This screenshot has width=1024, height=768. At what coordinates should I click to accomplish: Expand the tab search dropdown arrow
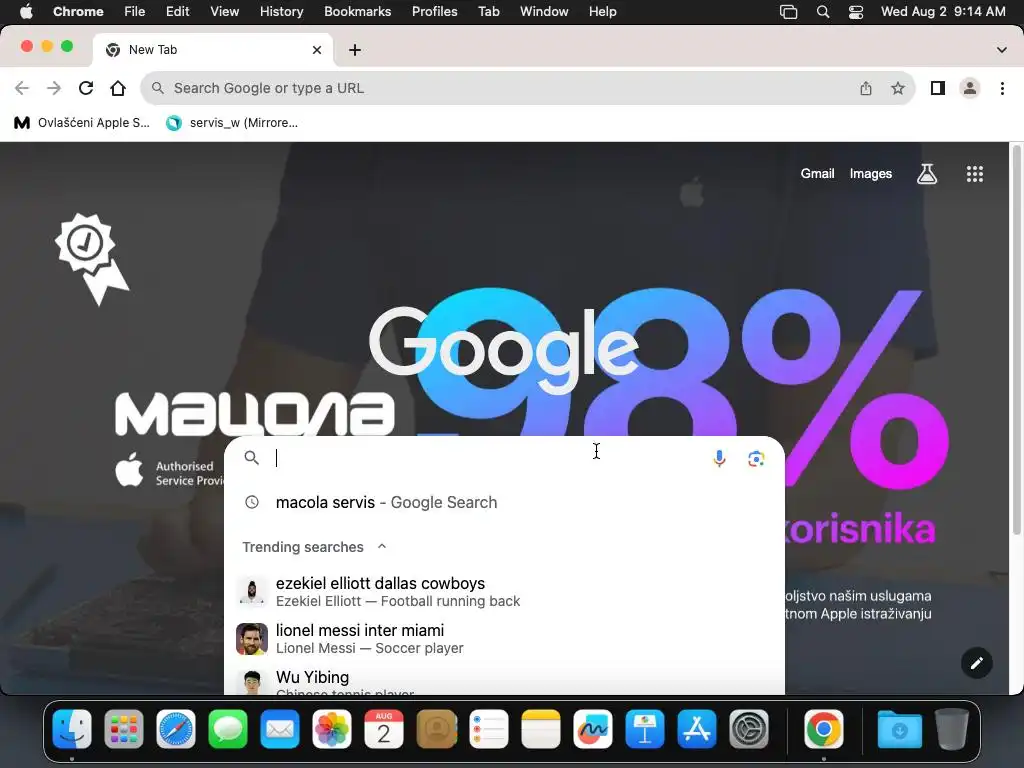(x=1002, y=50)
